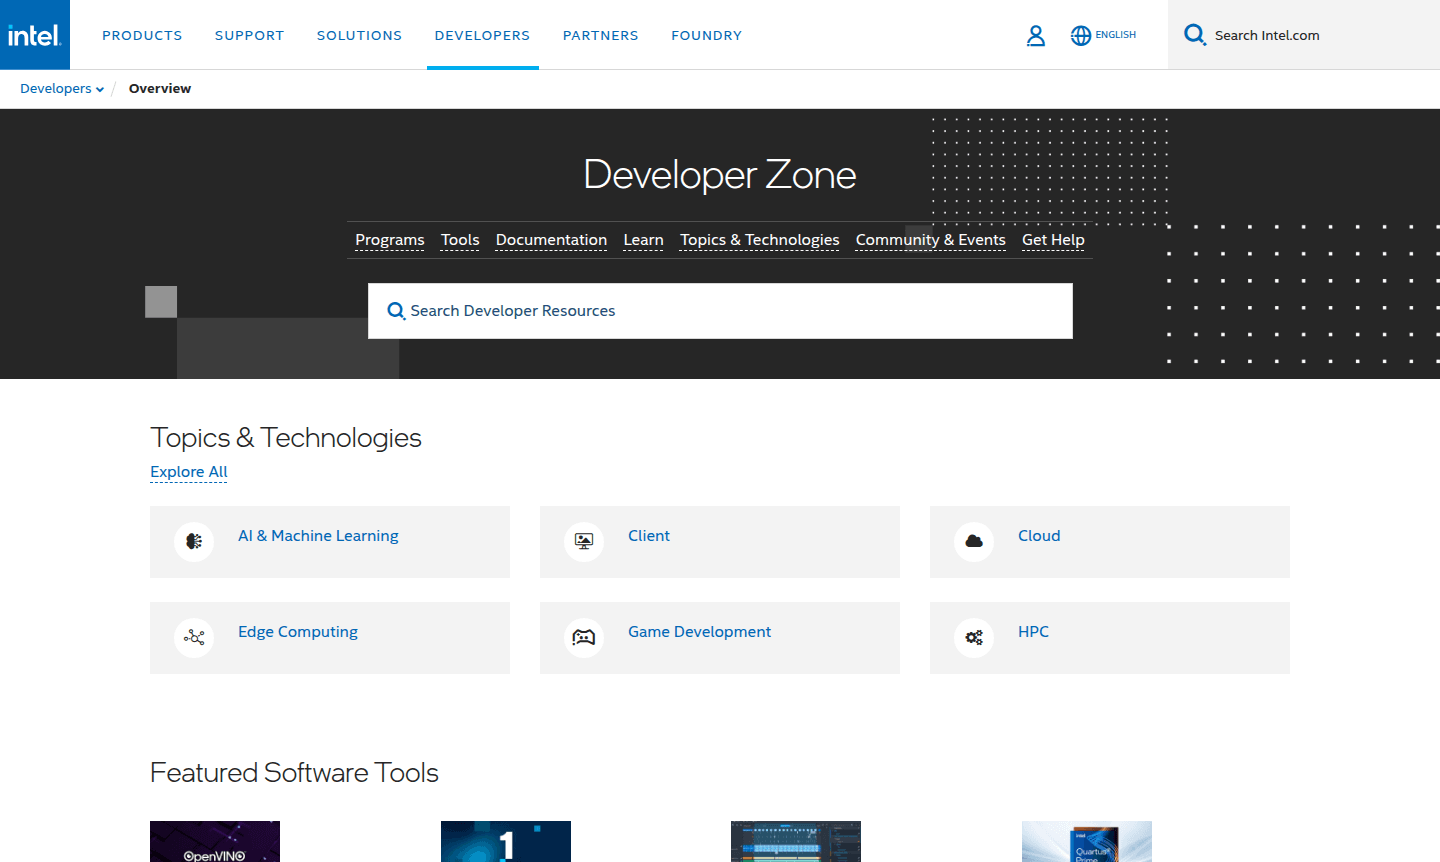
Task: Click the Cloud topic icon
Action: [x=974, y=541]
